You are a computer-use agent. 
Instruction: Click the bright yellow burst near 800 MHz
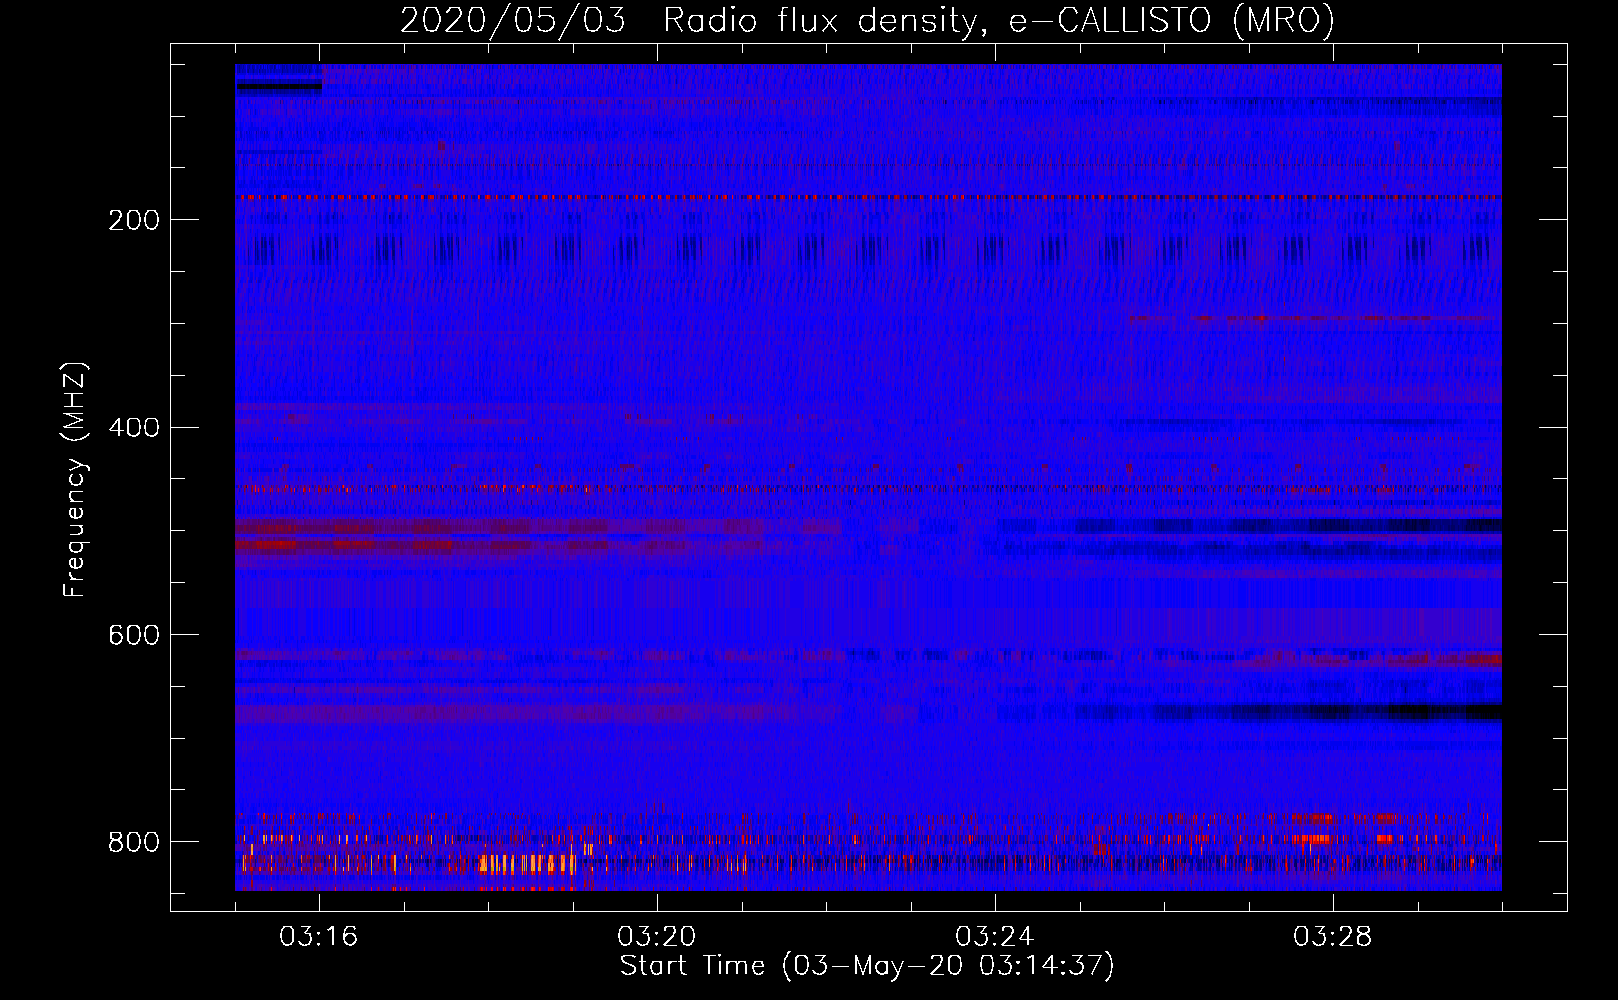pos(526,864)
